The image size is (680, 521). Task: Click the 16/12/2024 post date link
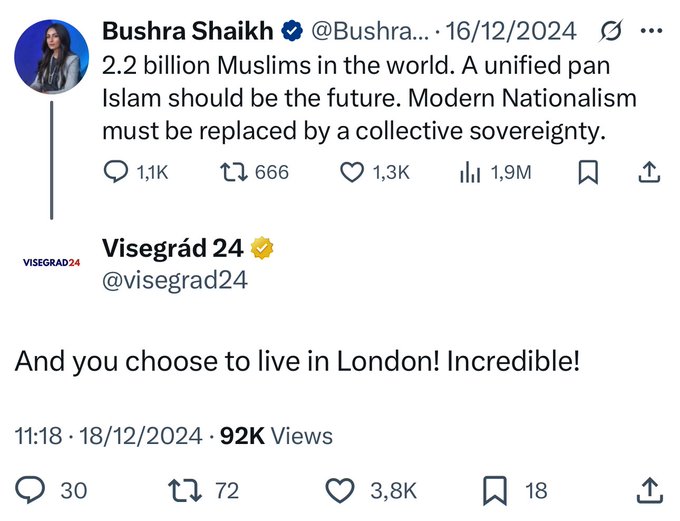tap(510, 30)
